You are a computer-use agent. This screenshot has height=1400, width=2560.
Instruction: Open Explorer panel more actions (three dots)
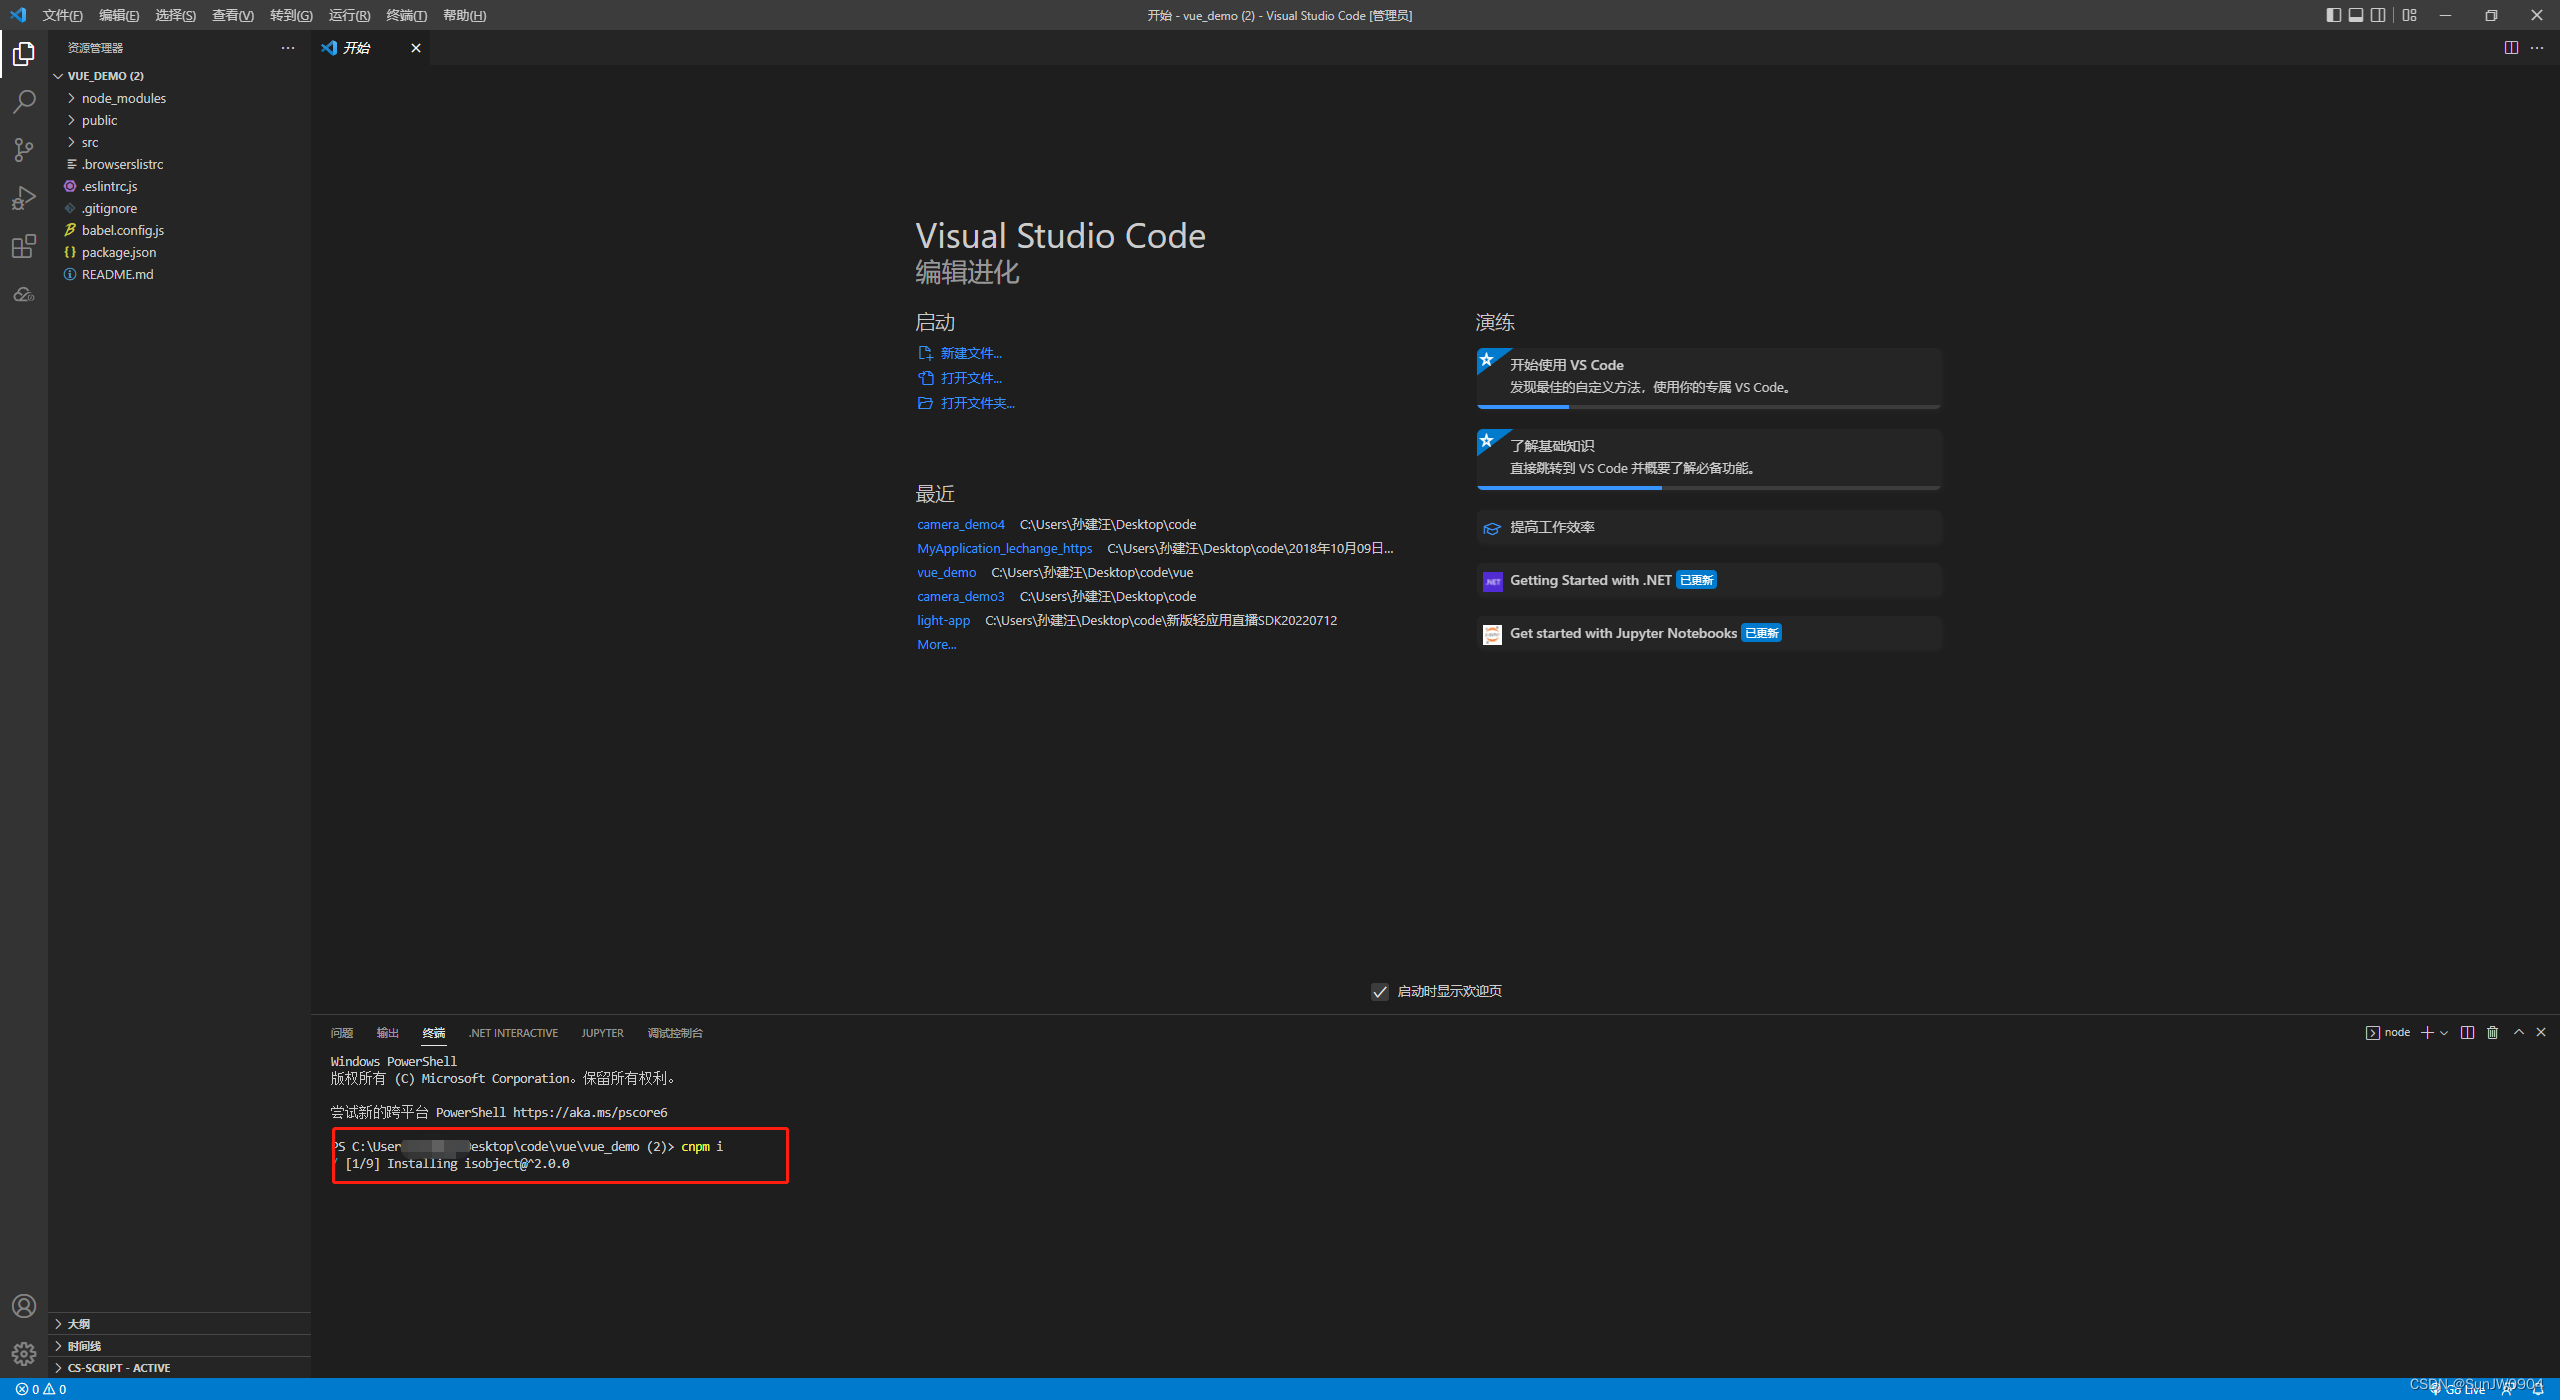point(288,48)
